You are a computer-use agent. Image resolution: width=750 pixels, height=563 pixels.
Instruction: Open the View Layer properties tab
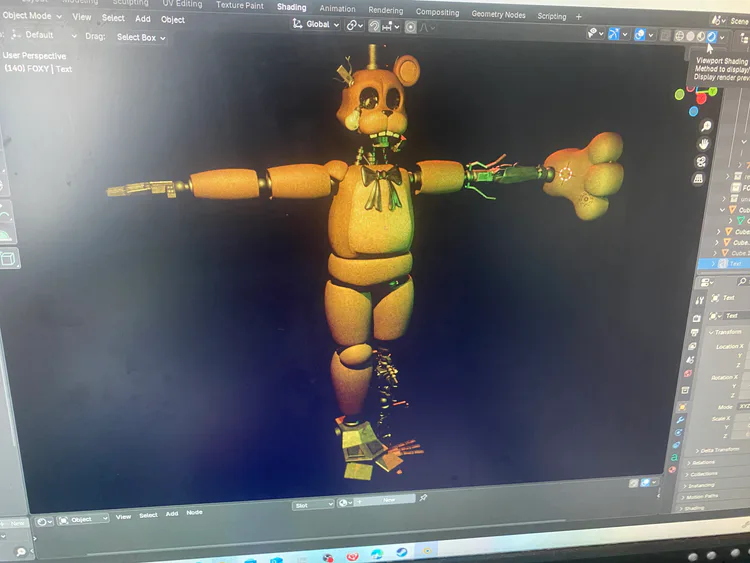click(x=692, y=346)
